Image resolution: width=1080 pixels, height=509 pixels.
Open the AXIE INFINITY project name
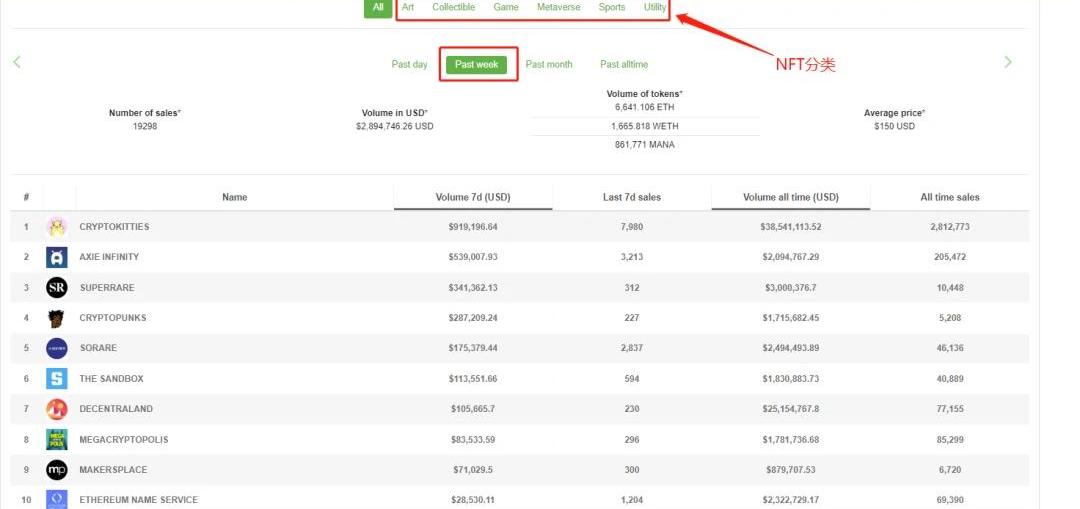(109, 257)
